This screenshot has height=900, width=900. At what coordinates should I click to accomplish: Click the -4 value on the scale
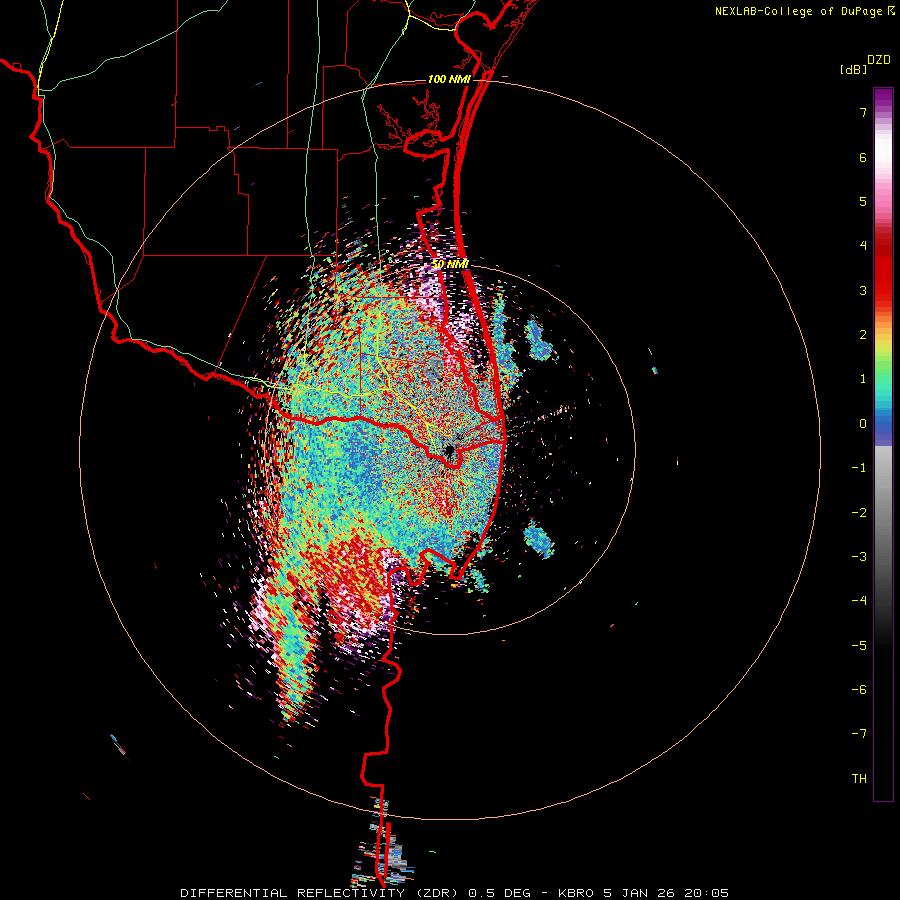click(859, 601)
